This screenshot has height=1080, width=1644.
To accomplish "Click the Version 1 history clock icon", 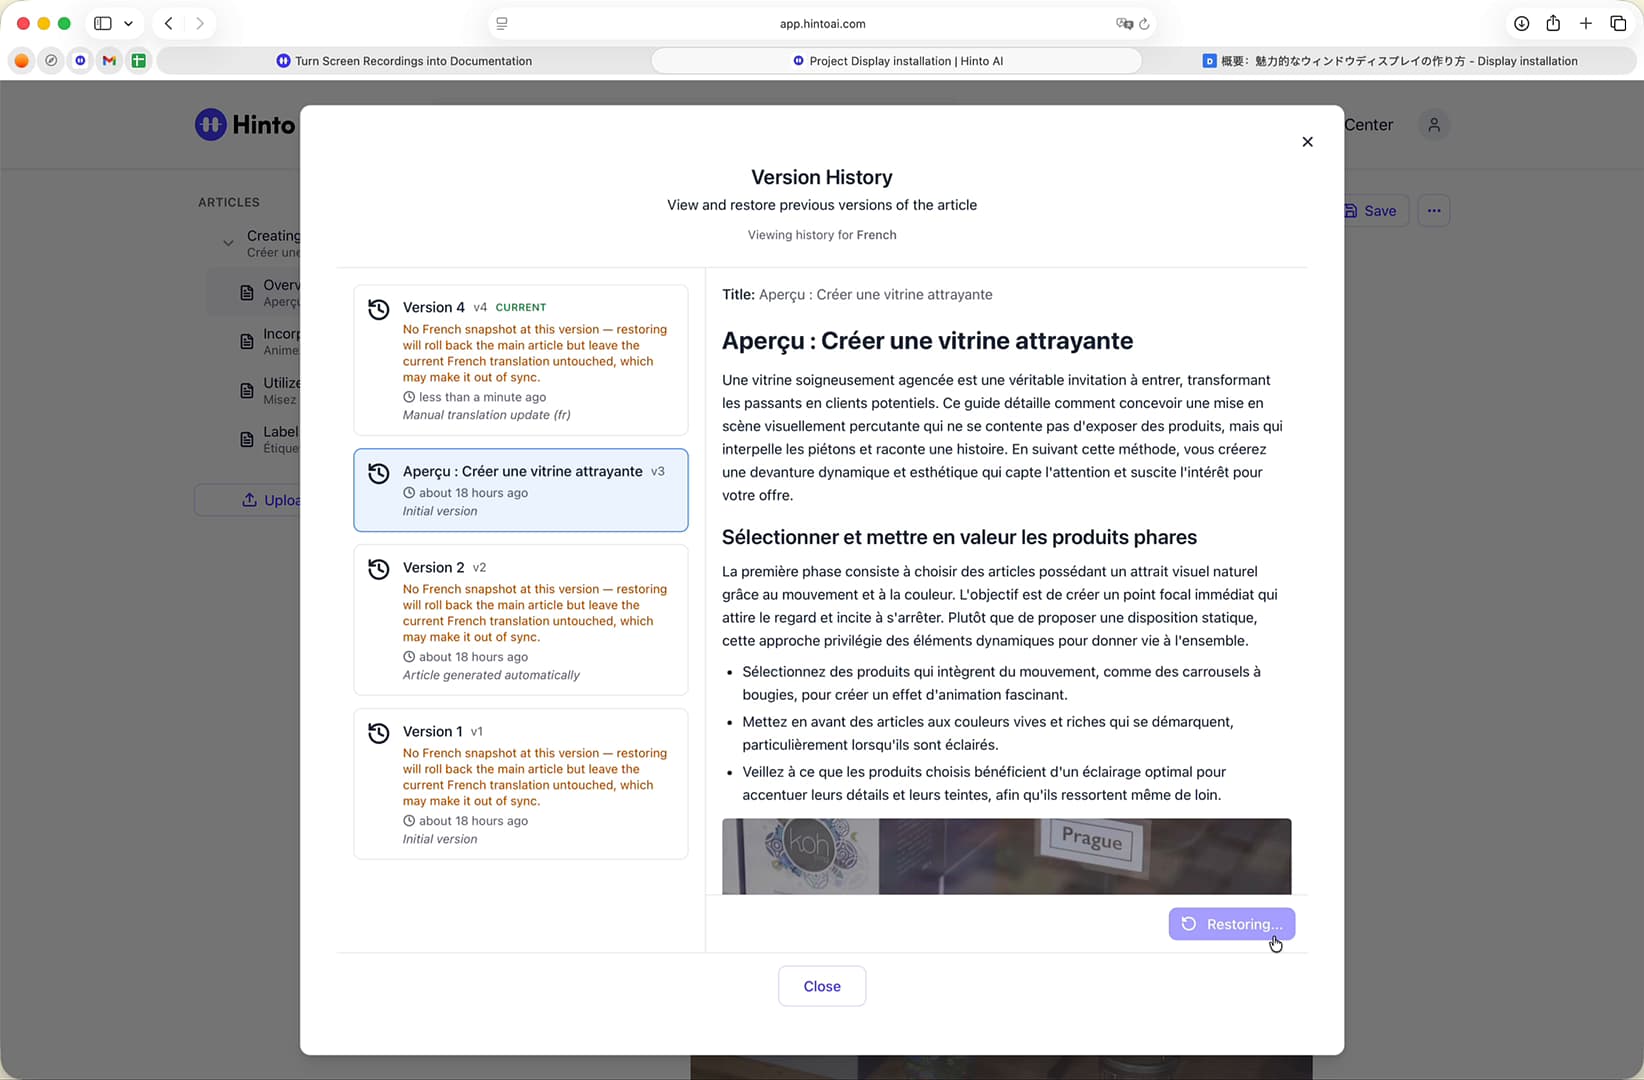I will [x=379, y=733].
